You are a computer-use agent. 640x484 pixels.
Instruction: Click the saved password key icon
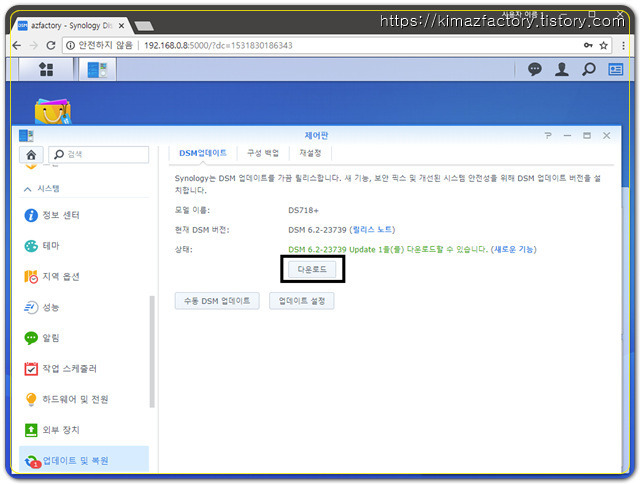[588, 45]
